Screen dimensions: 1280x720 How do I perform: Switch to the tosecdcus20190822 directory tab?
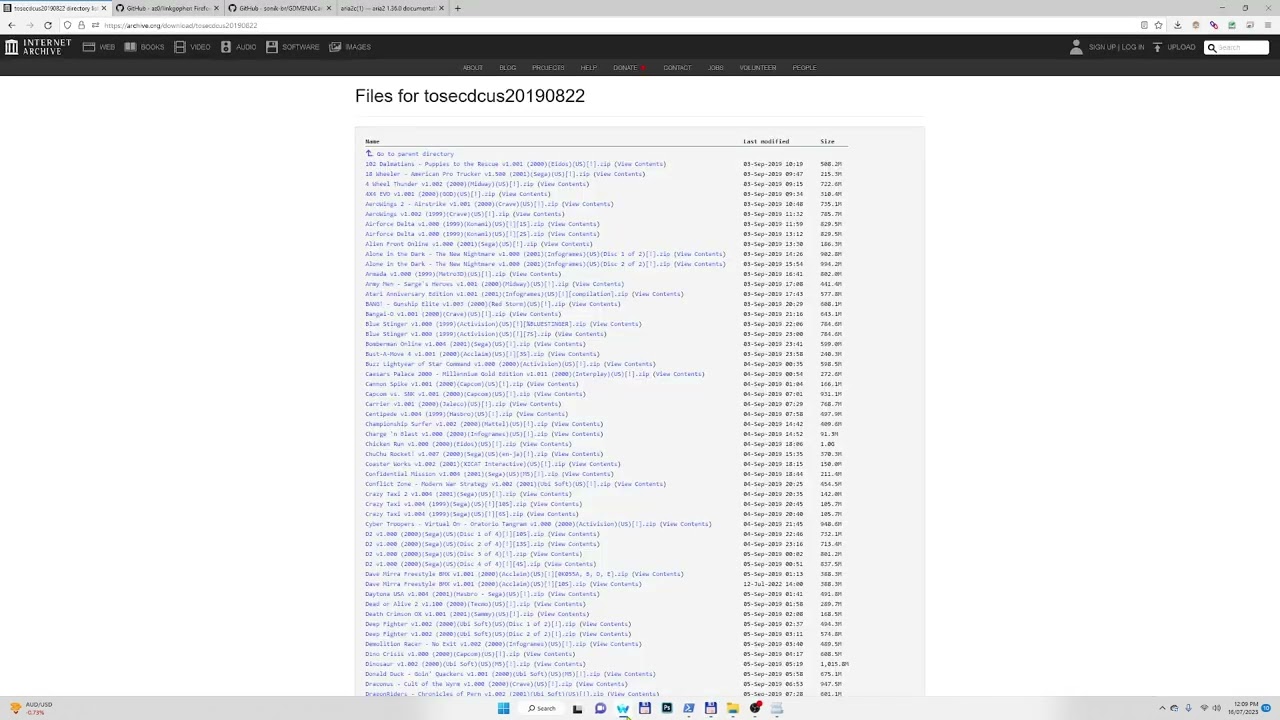(53, 8)
